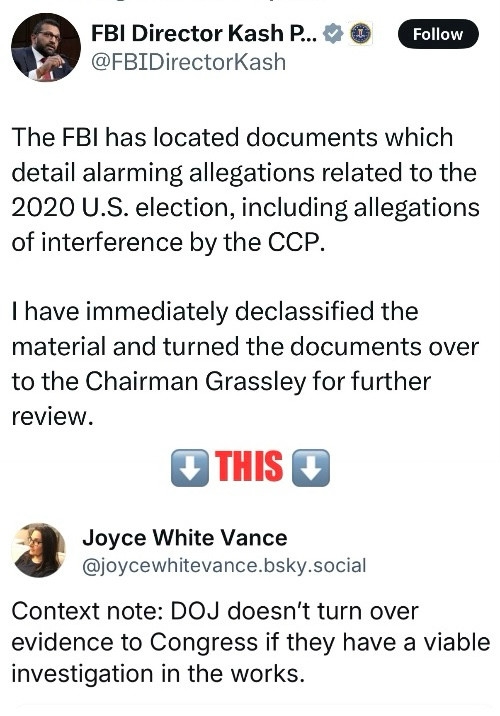Click the FBI seal affiliation badge
Image resolution: width=500 pixels, height=716 pixels.
[361, 34]
